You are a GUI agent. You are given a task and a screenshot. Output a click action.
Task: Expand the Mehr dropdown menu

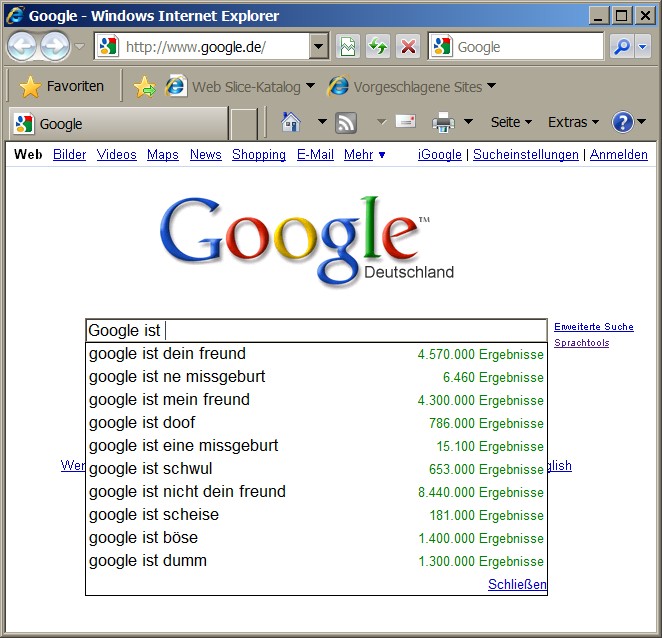pos(364,155)
